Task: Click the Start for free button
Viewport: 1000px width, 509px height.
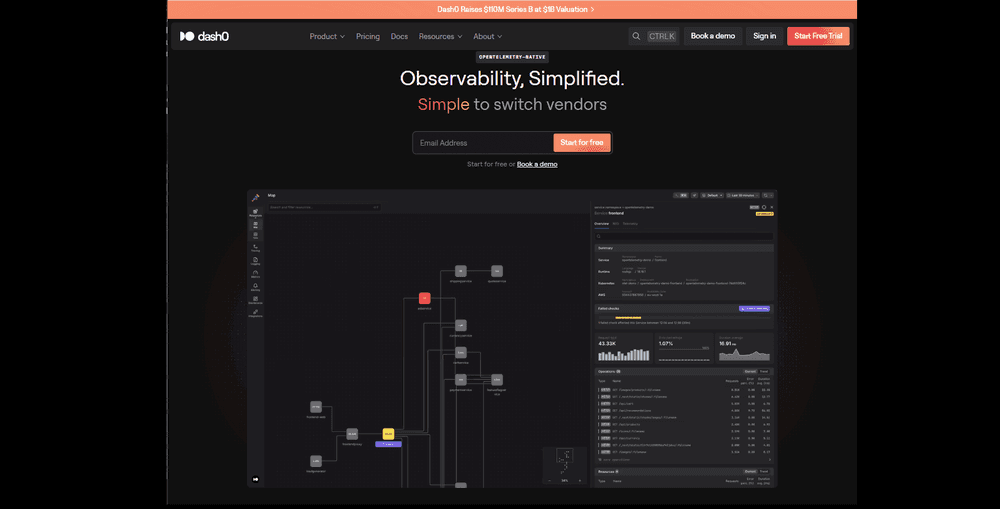Action: pos(581,143)
